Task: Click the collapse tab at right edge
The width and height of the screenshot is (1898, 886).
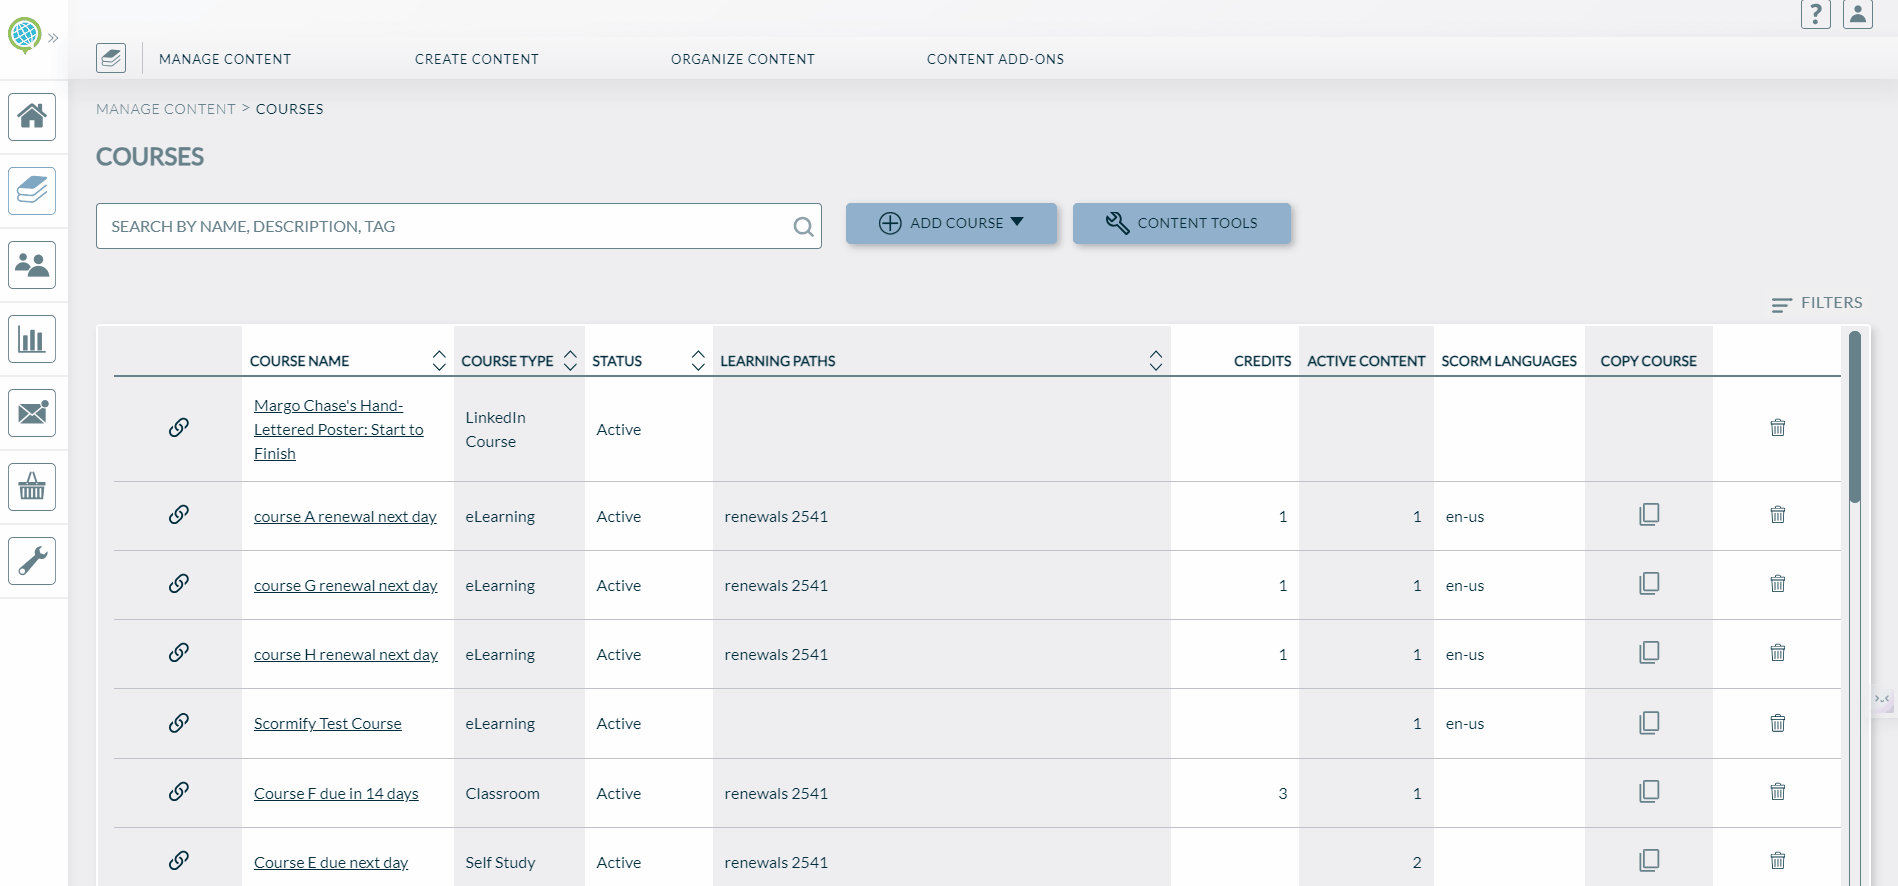Action: click(1883, 699)
